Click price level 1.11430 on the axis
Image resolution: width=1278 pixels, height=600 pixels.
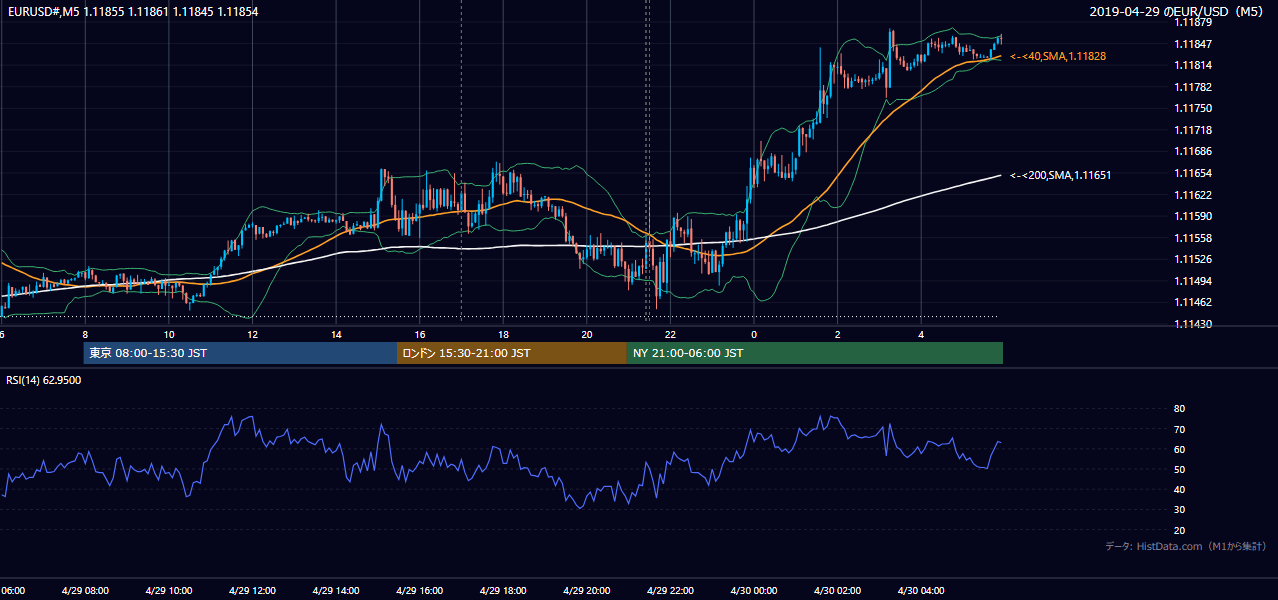[1193, 324]
